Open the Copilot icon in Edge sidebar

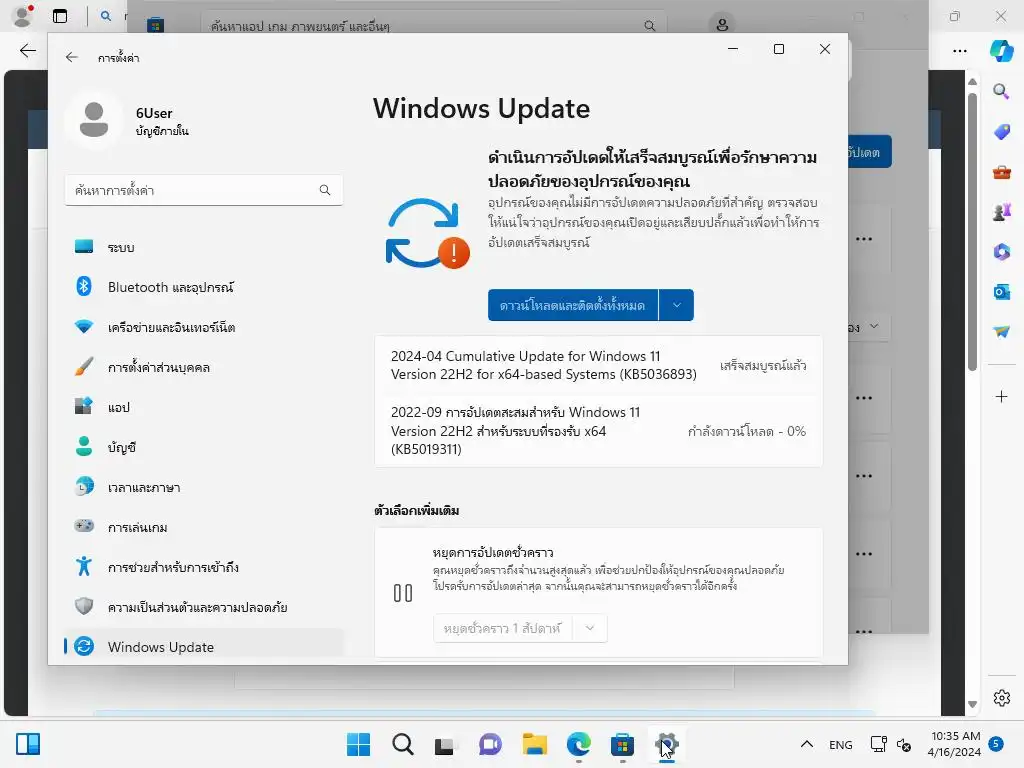point(1001,50)
